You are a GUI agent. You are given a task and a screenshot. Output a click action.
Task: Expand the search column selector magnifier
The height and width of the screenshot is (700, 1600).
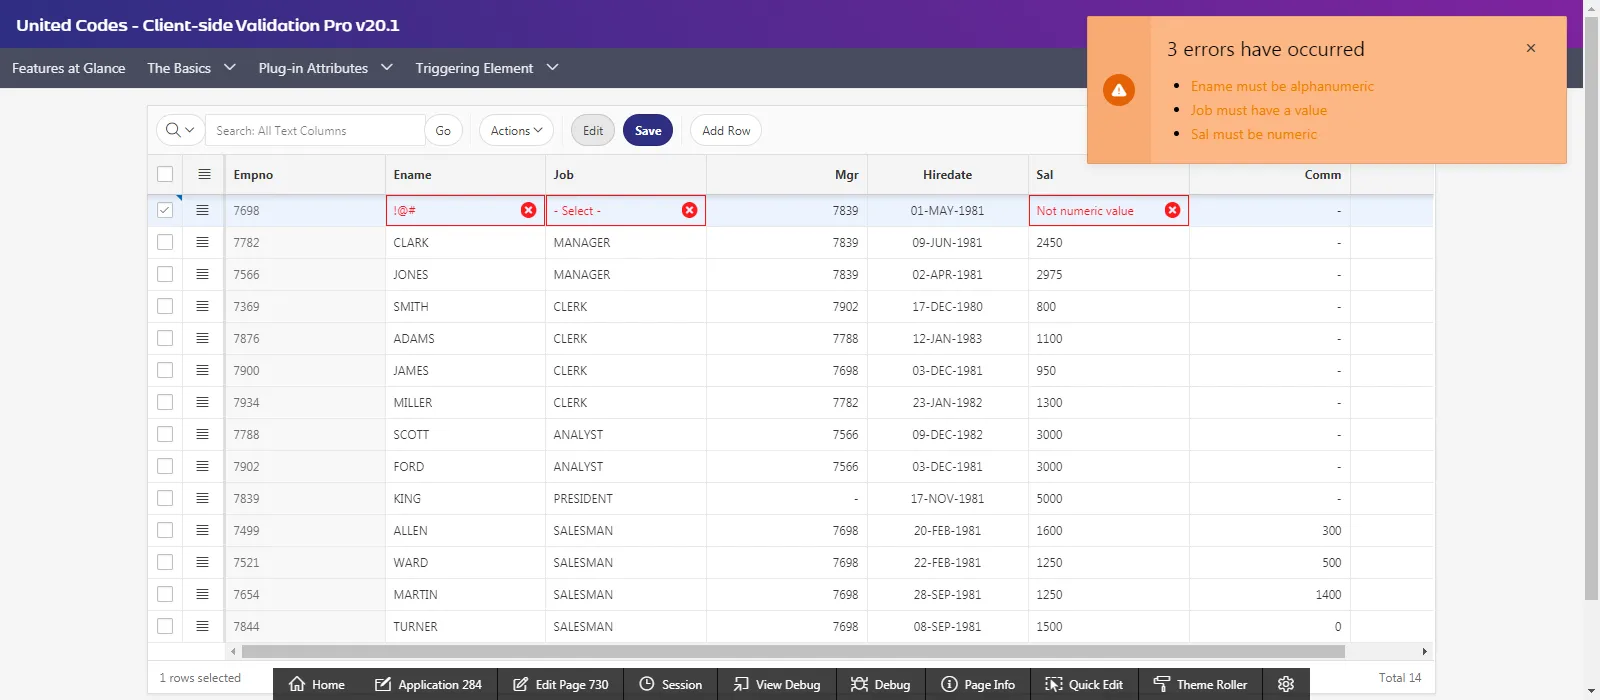pos(180,130)
